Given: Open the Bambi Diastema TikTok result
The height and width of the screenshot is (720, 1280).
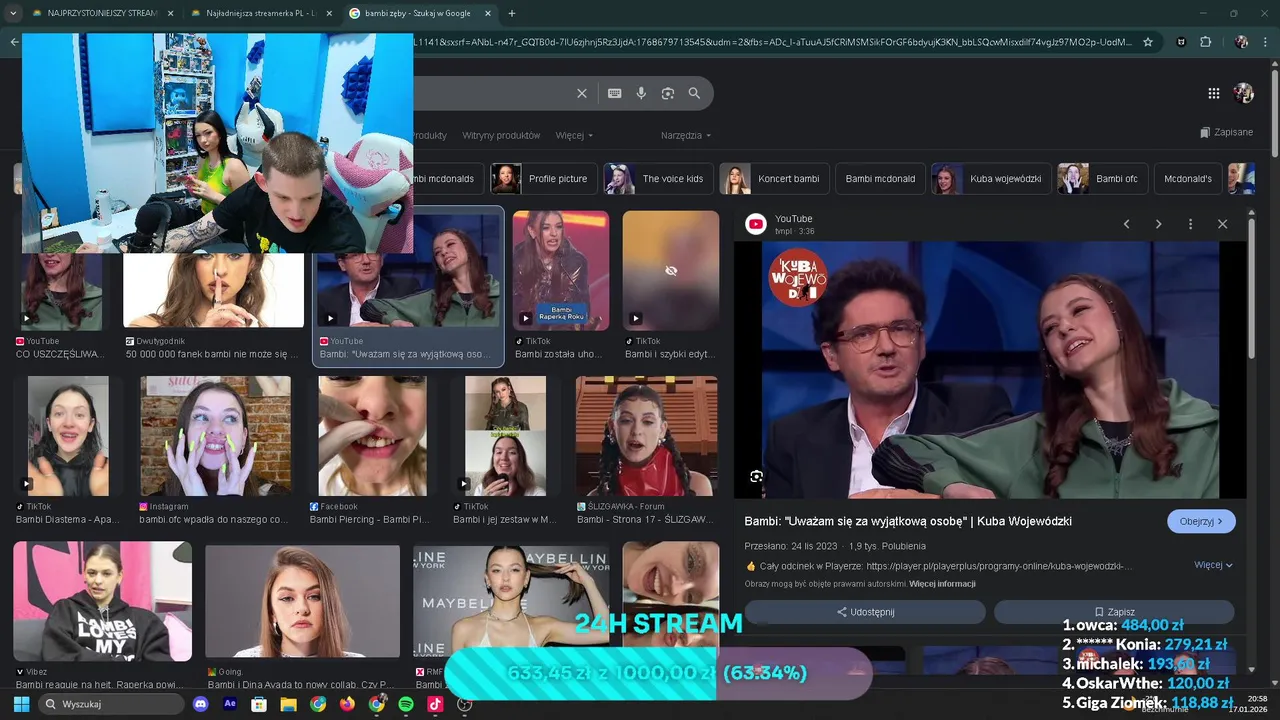Looking at the screenshot, I should (x=68, y=436).
